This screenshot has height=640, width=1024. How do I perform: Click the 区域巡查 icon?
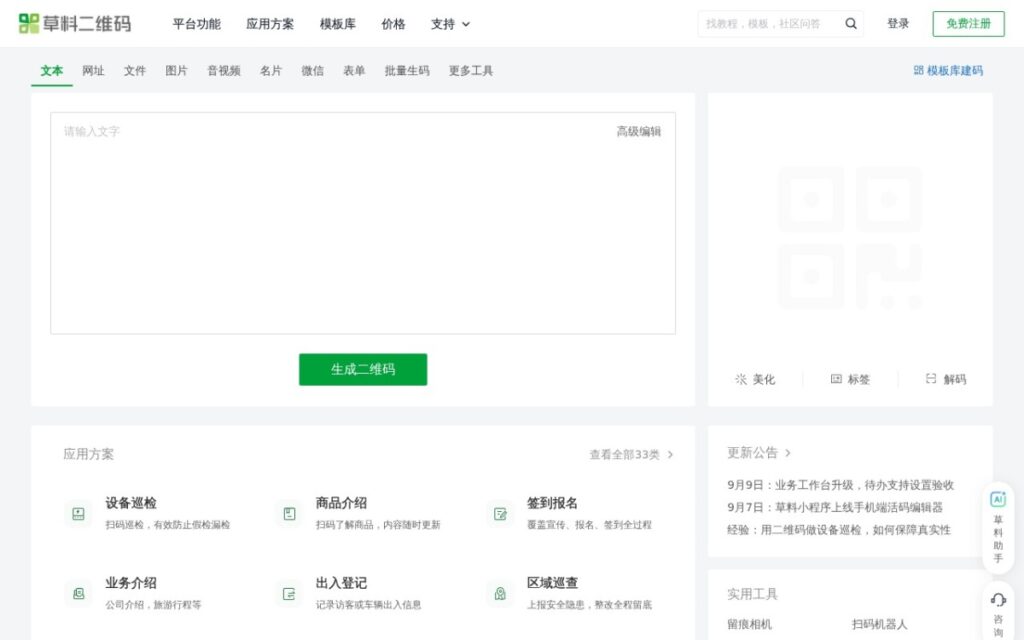(x=500, y=594)
